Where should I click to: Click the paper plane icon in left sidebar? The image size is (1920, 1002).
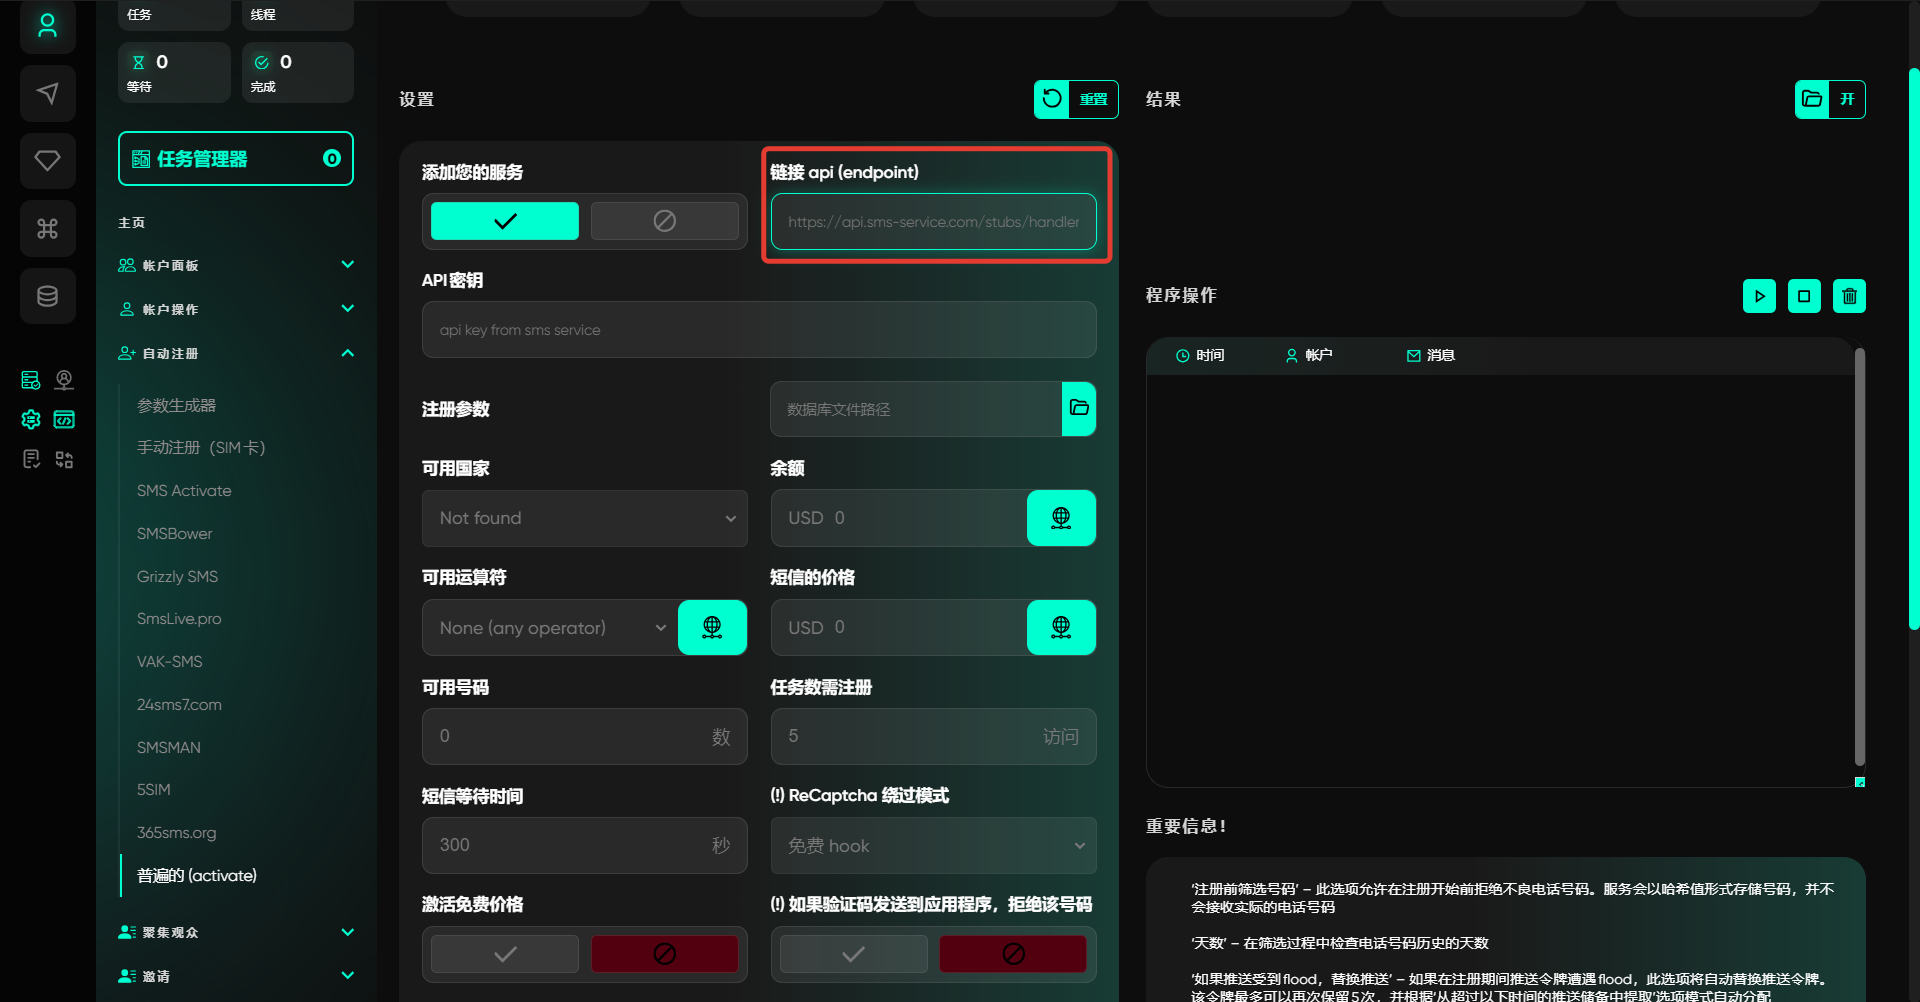[x=47, y=94]
